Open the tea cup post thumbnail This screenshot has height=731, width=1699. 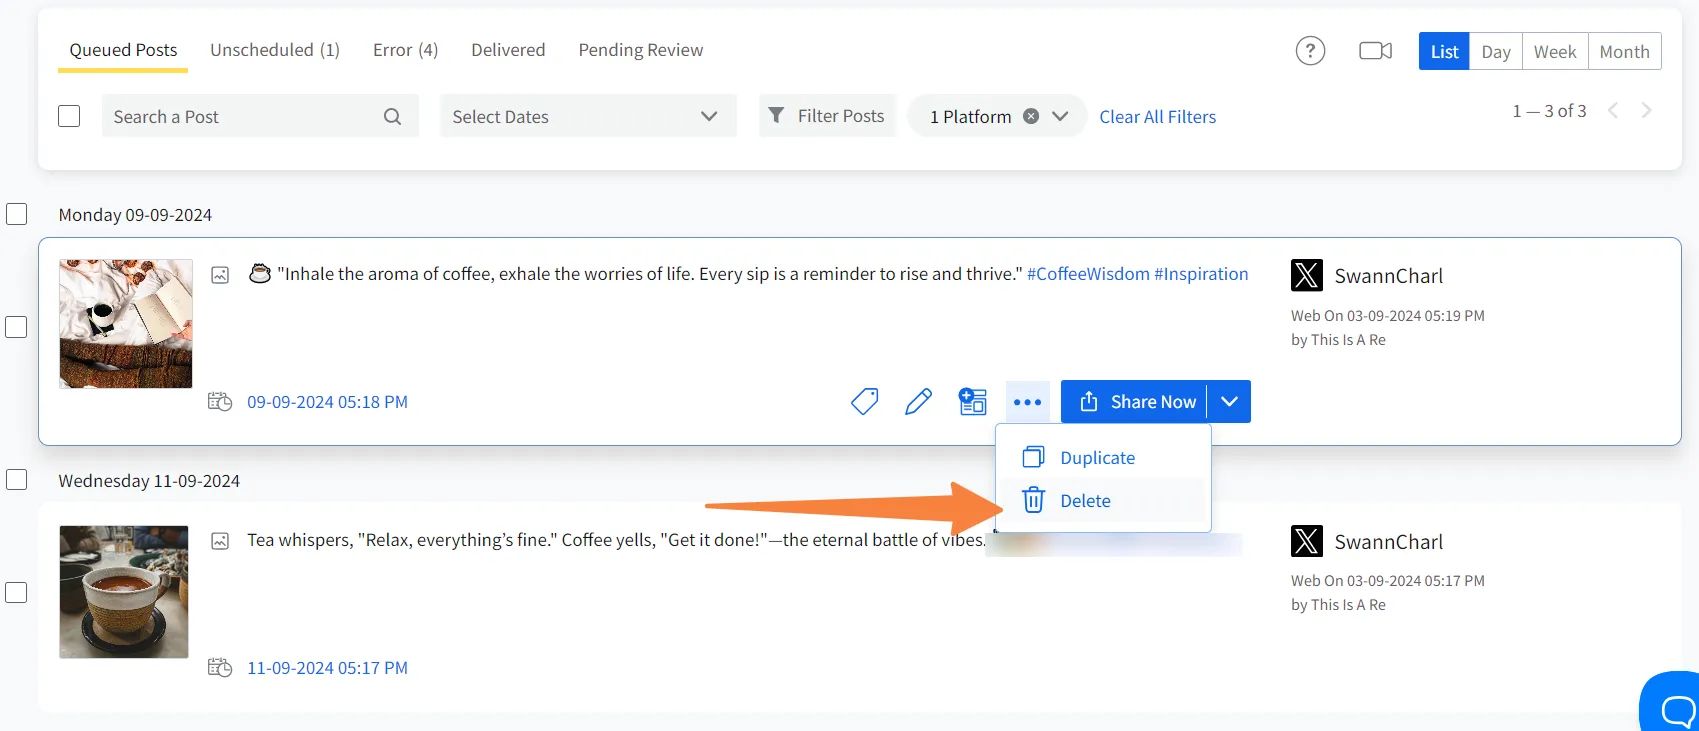coord(124,592)
